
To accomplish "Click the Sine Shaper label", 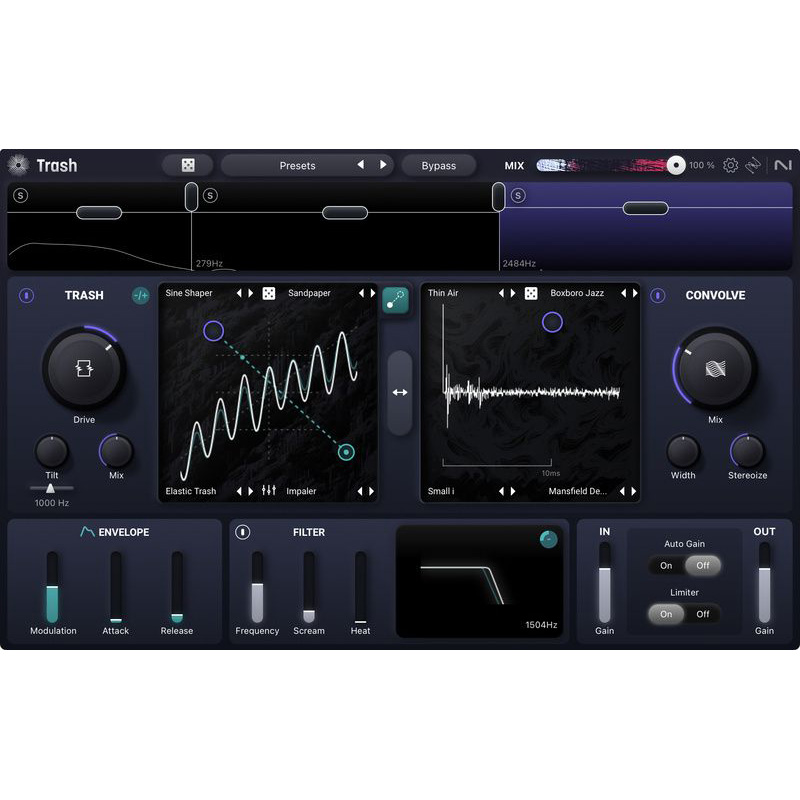I will [189, 293].
